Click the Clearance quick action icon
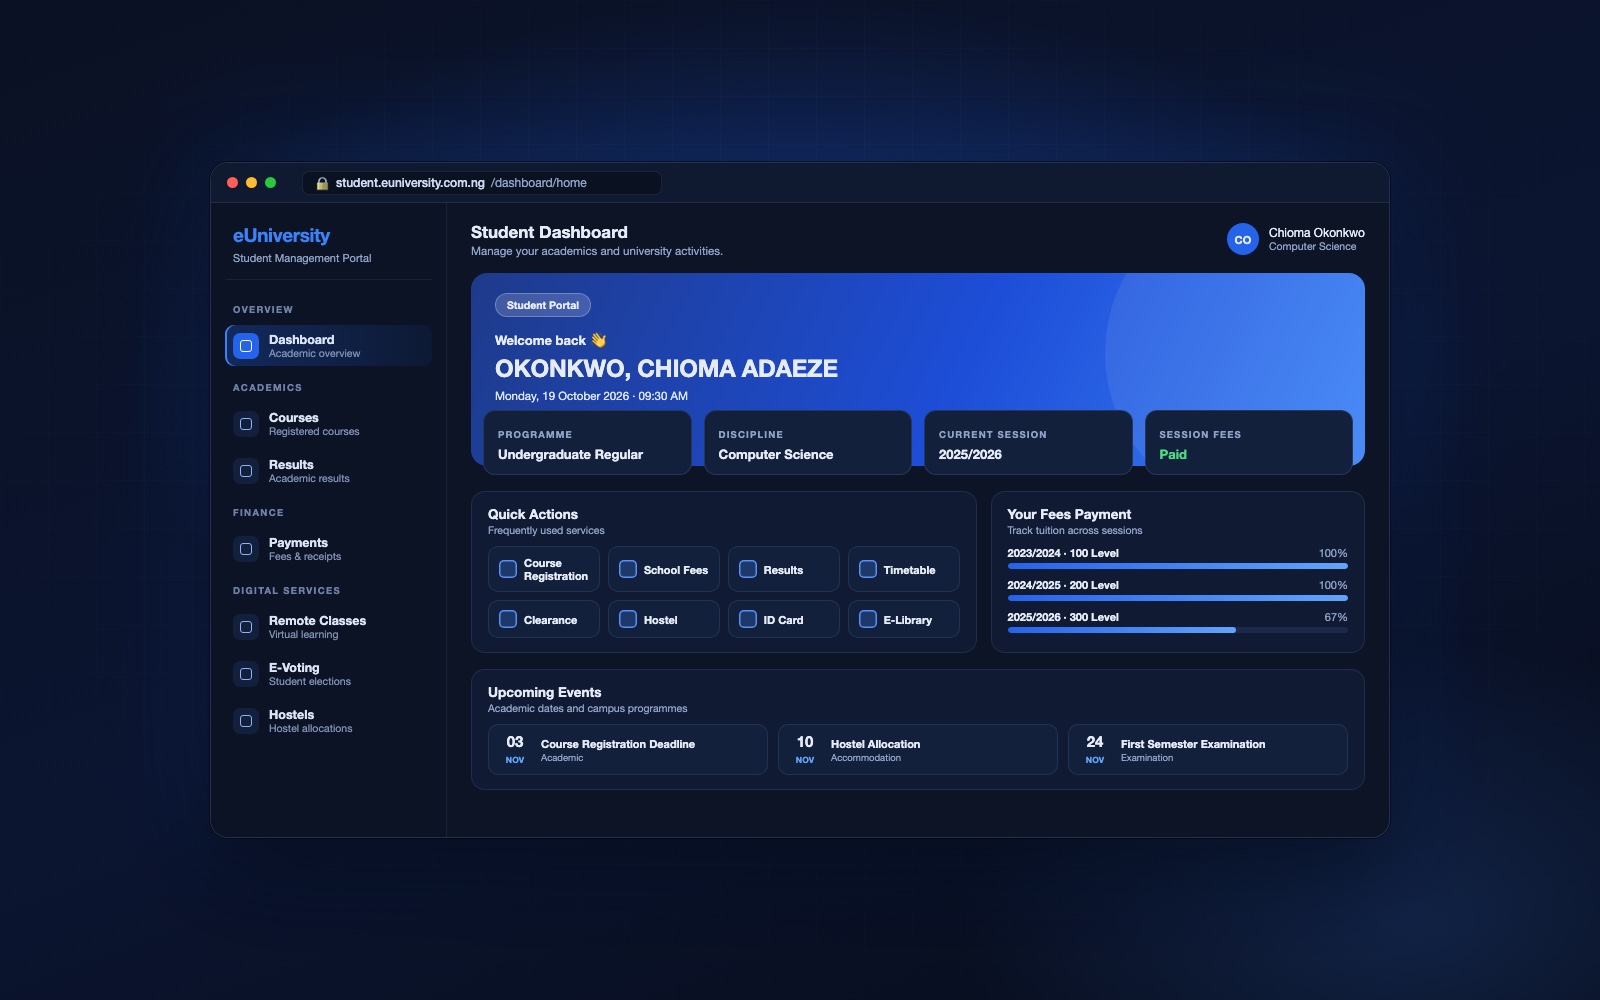Screen dimensions: 1600x1000 (508, 619)
